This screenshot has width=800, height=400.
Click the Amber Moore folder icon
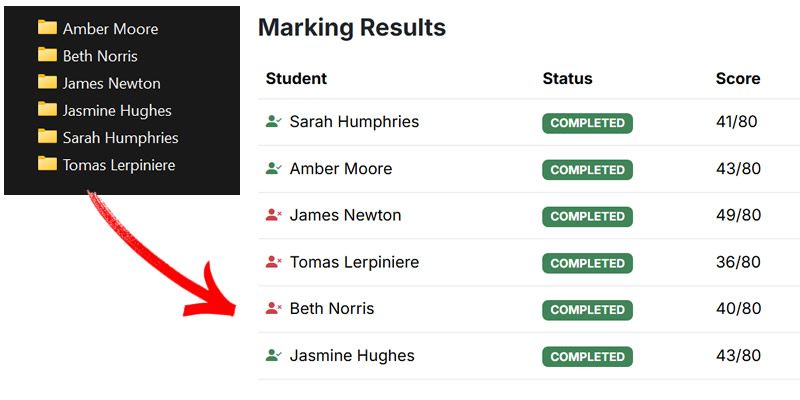[x=47, y=28]
